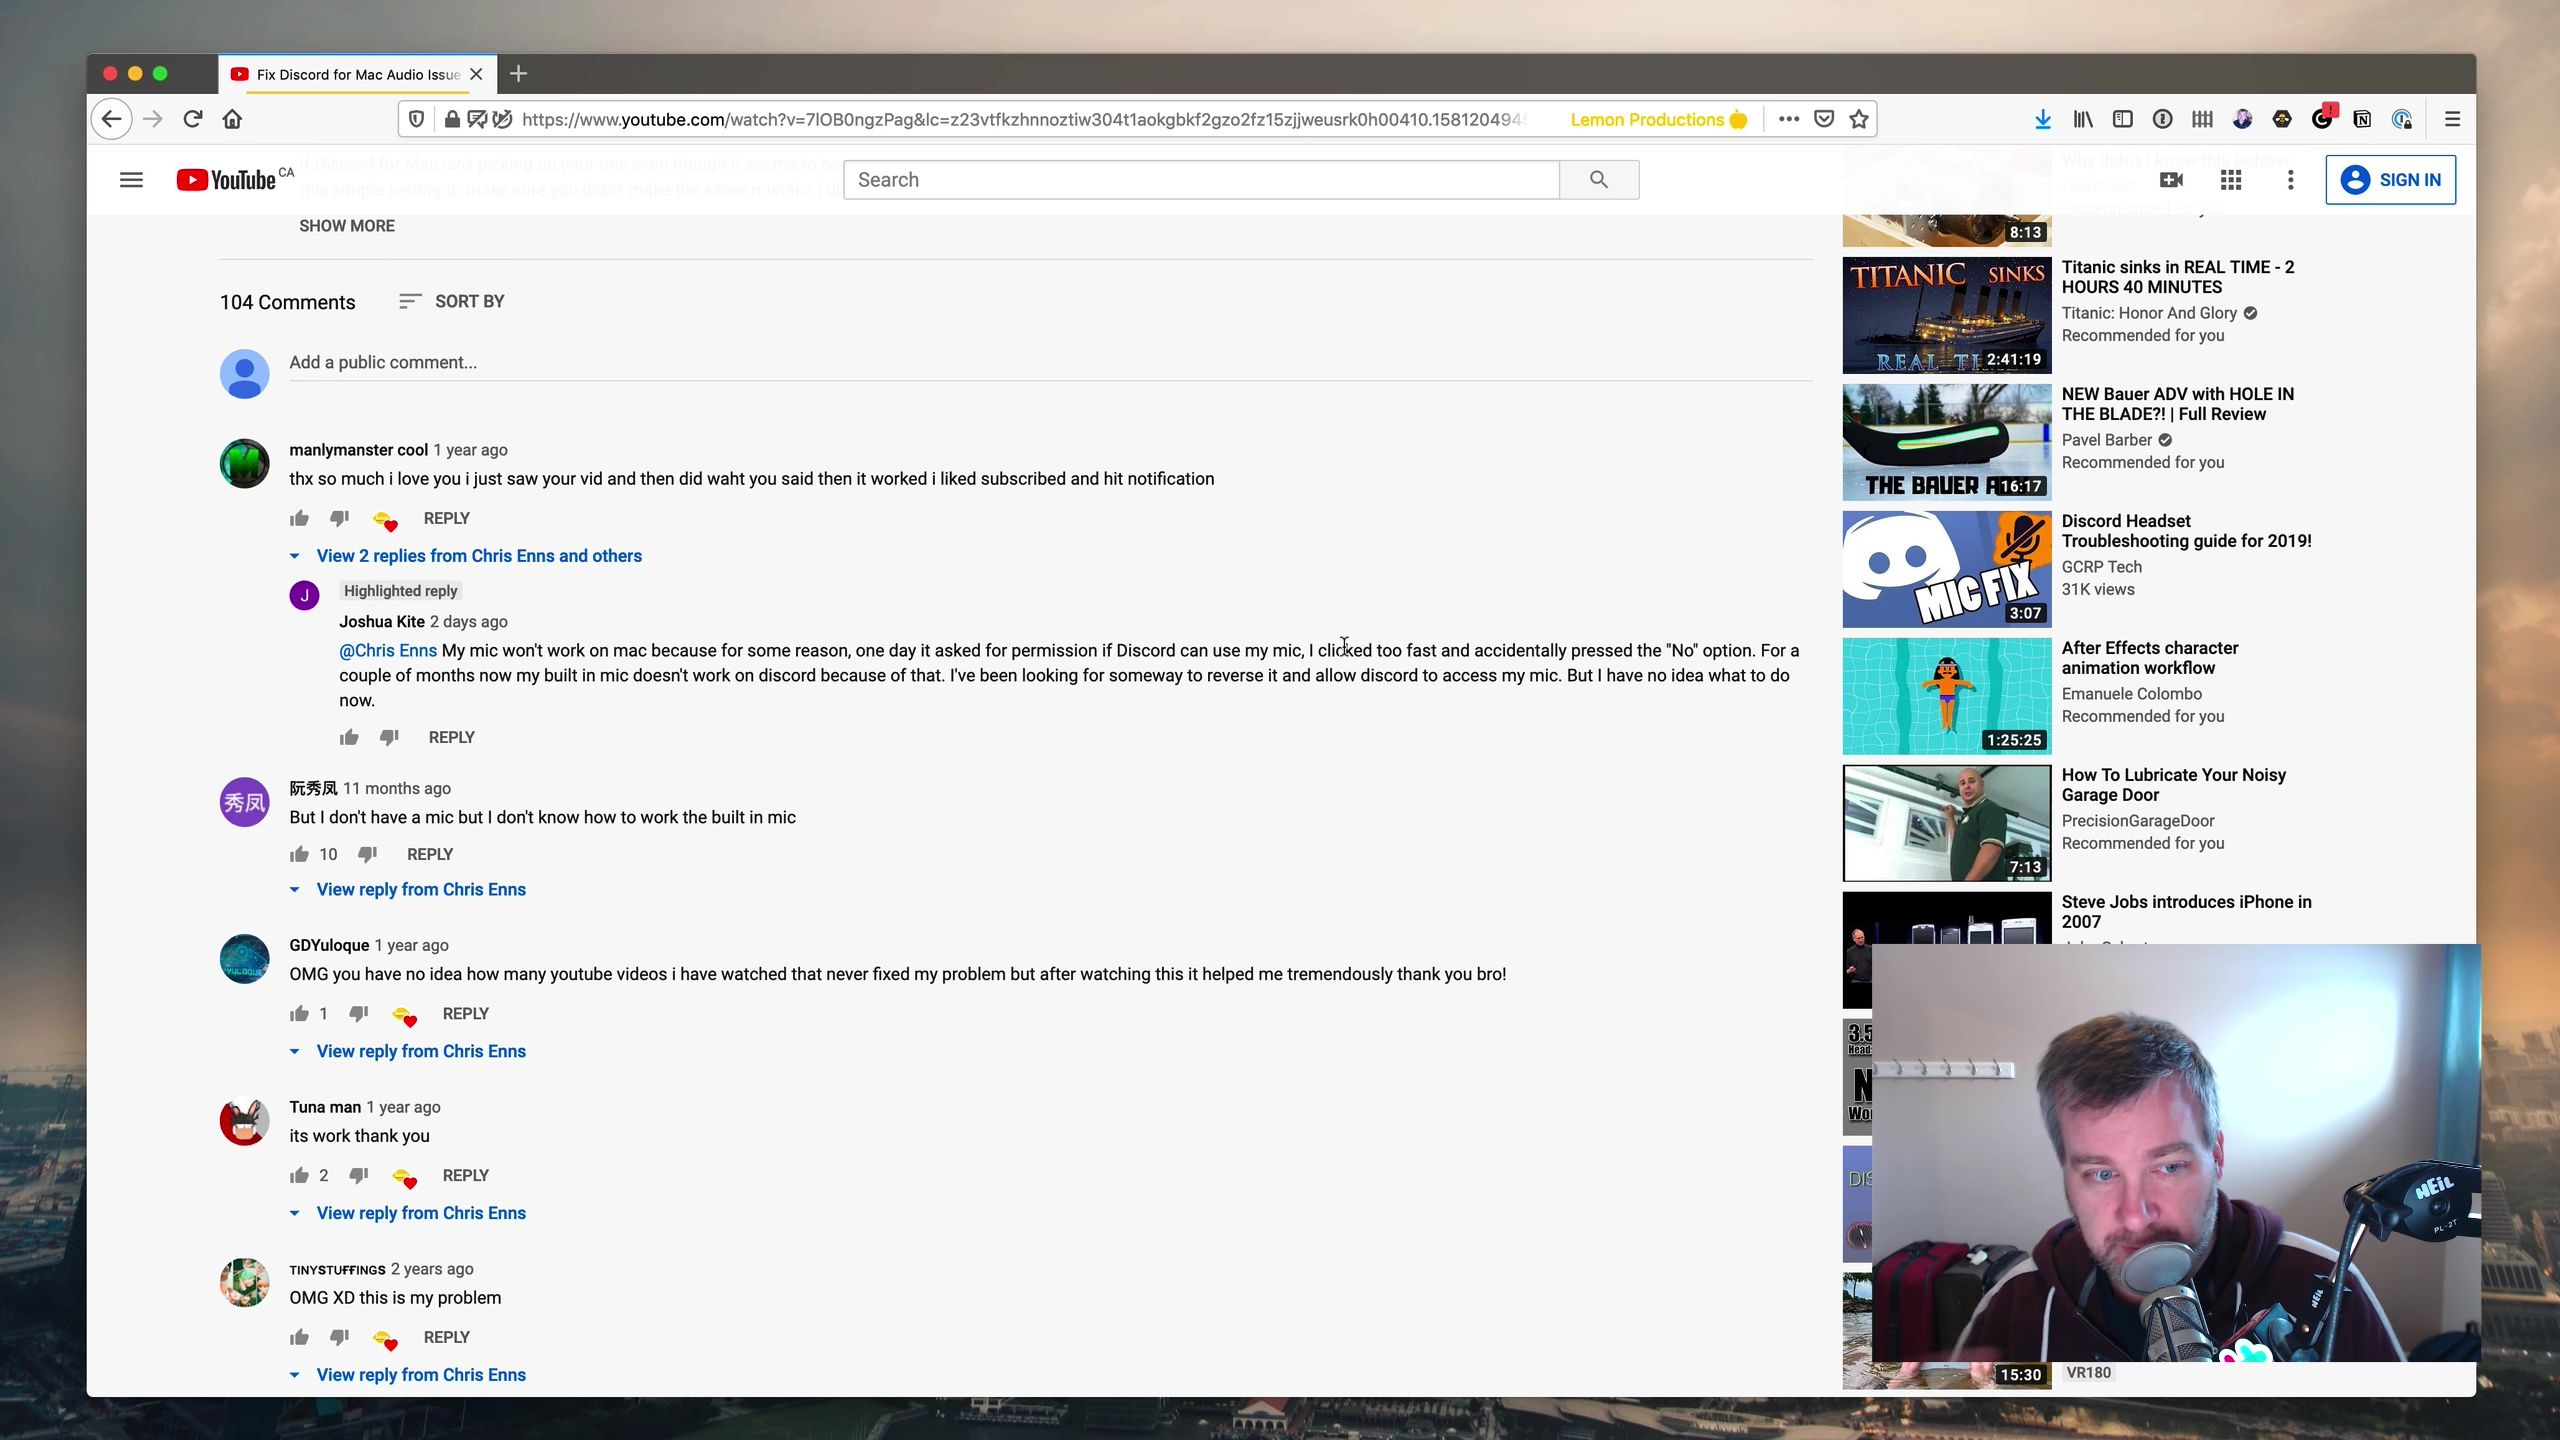
Task: Open GDYuloque's avatar
Action: coord(245,959)
